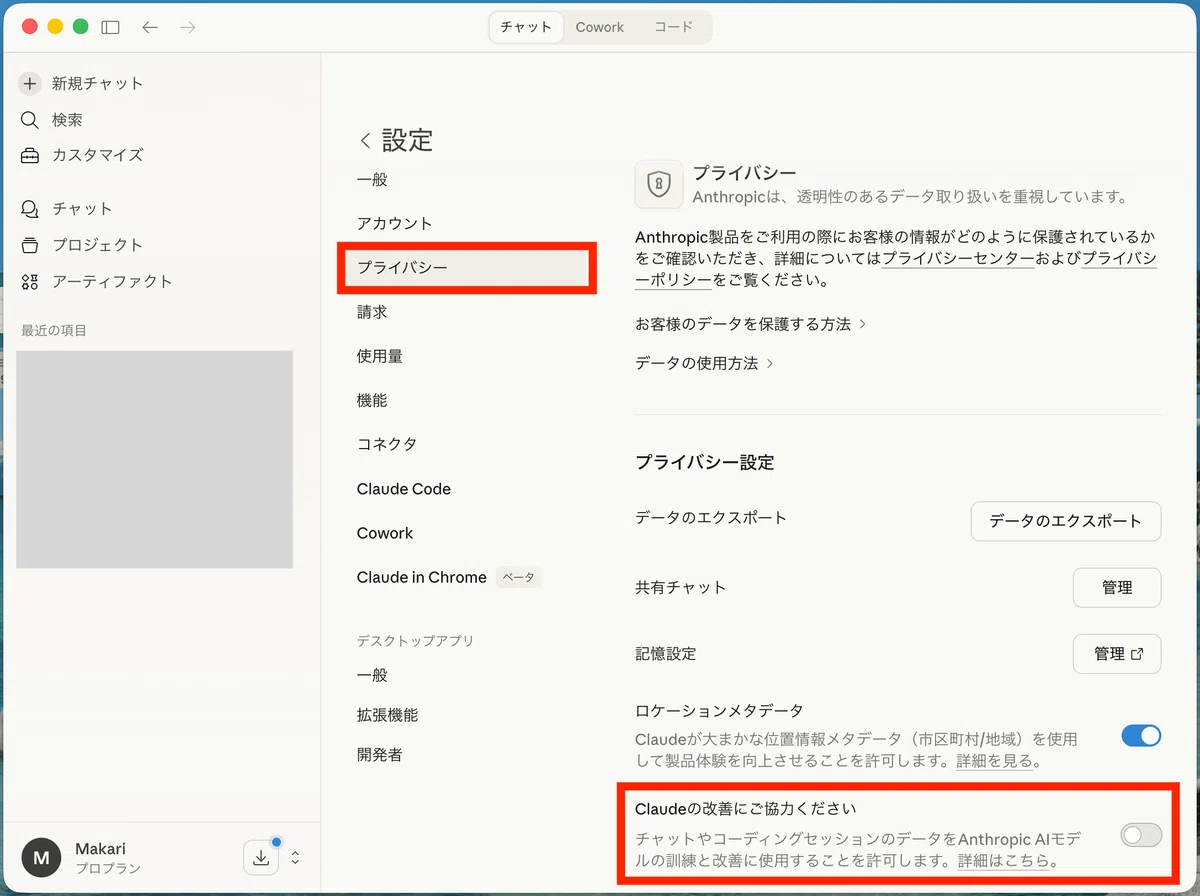Click the データのエクスポート button

coord(1066,521)
